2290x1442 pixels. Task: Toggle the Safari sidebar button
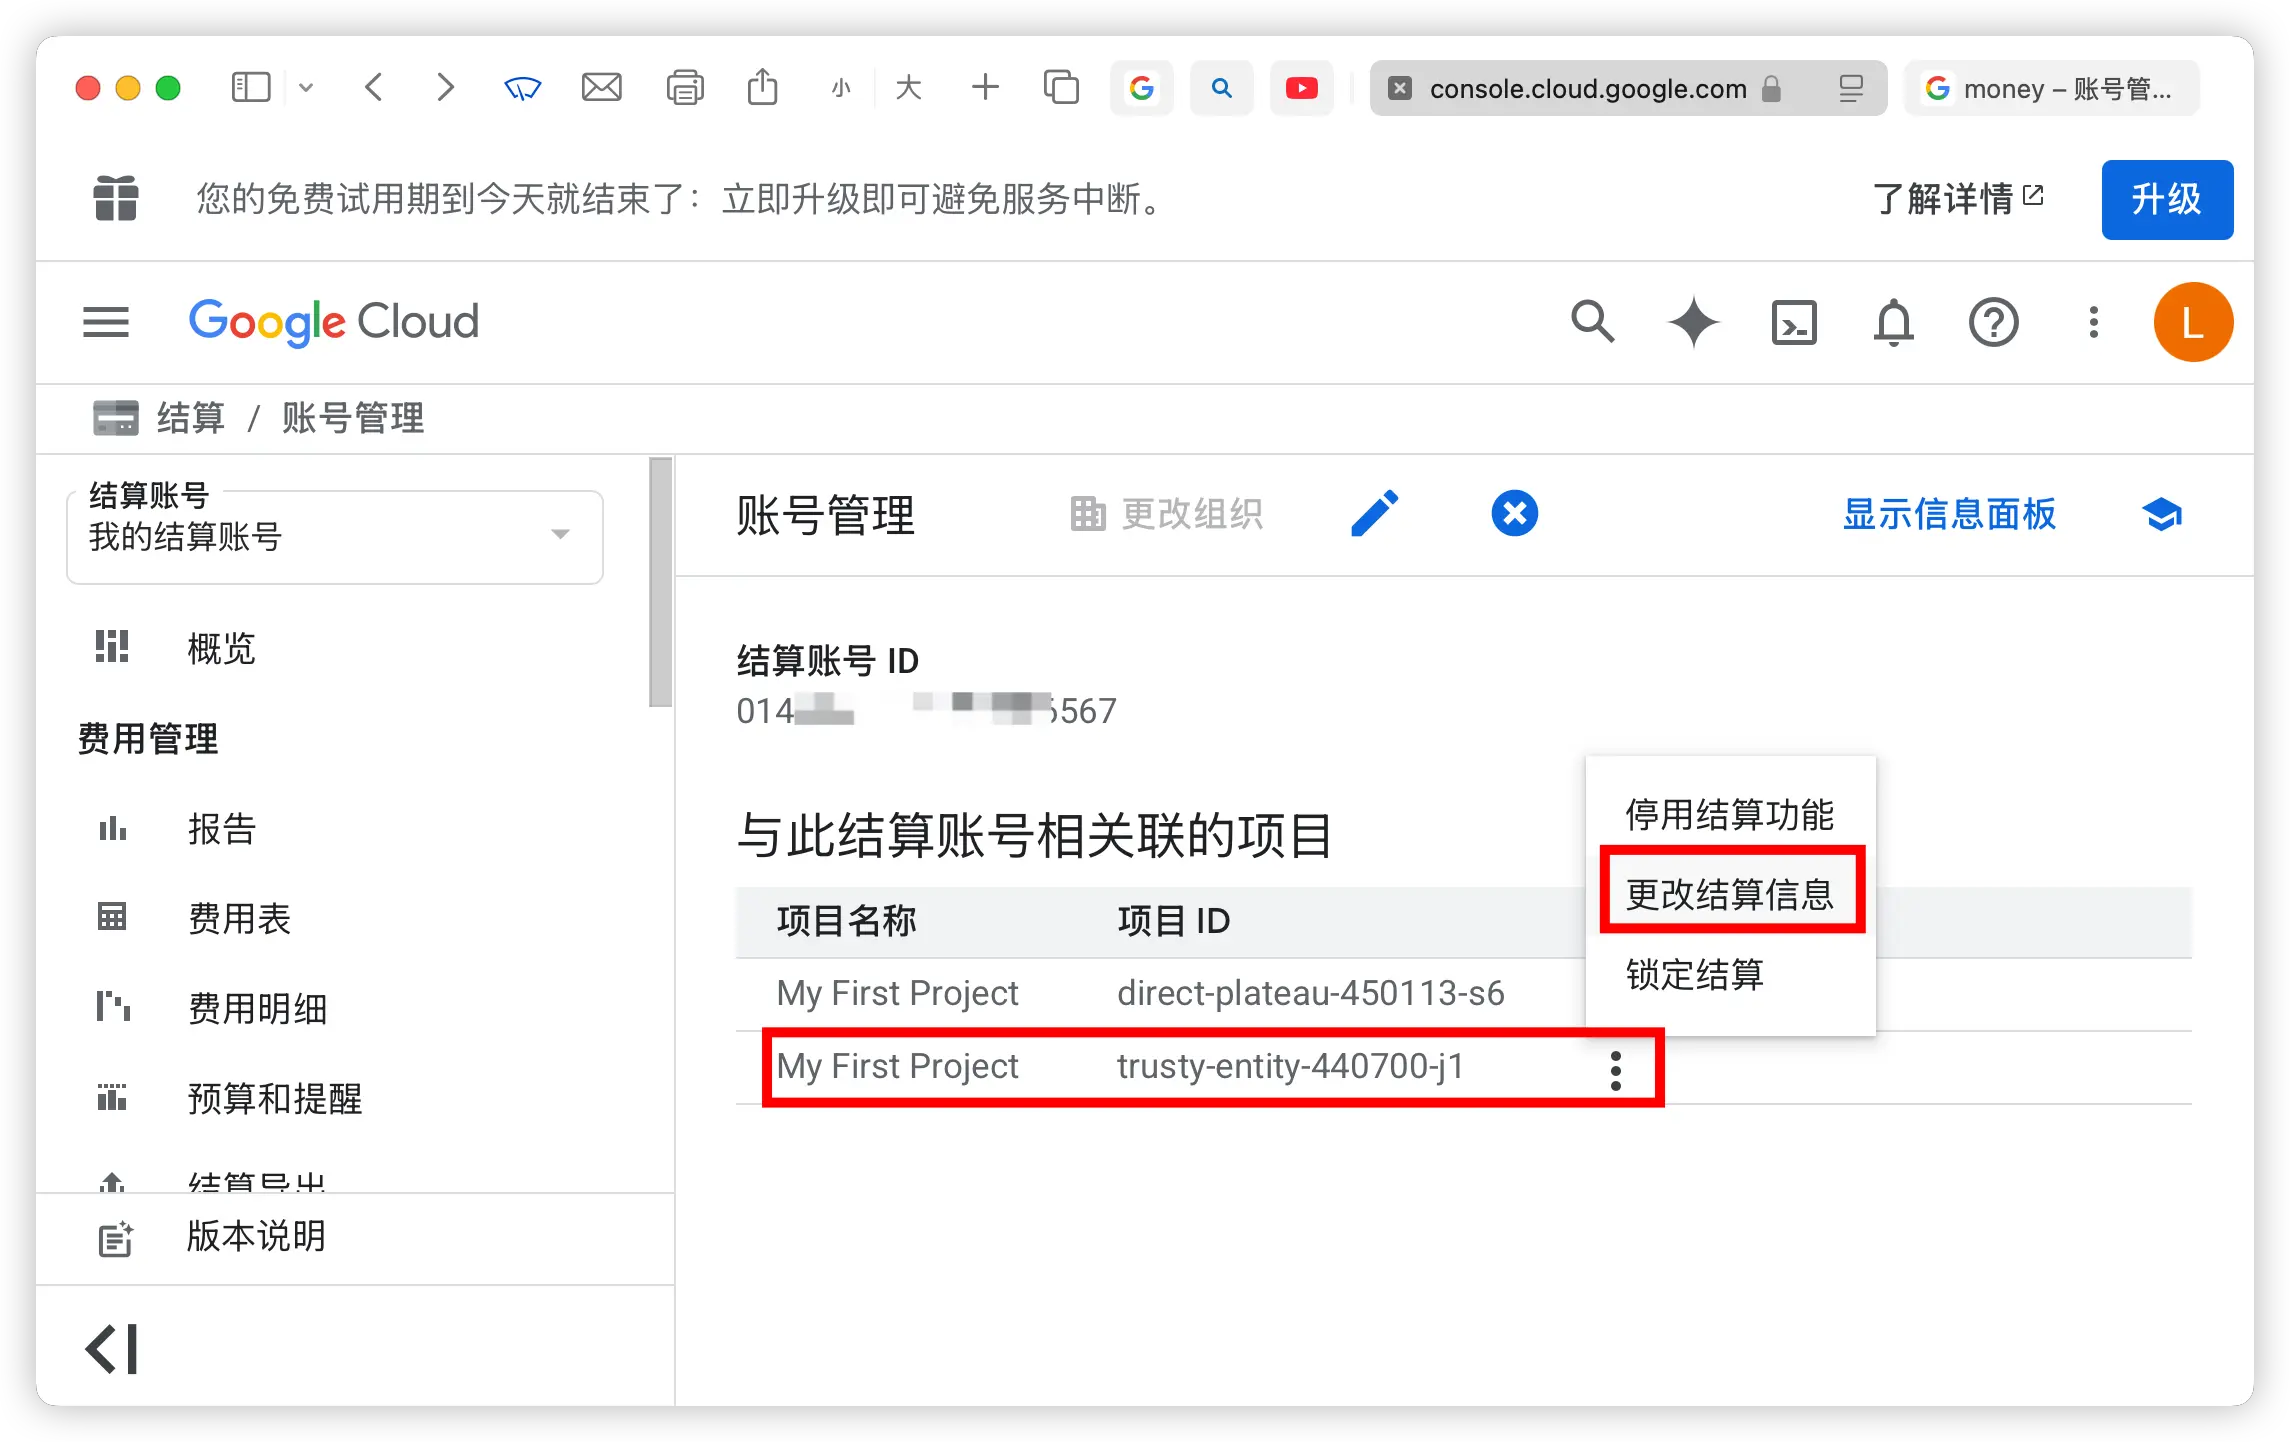(251, 88)
